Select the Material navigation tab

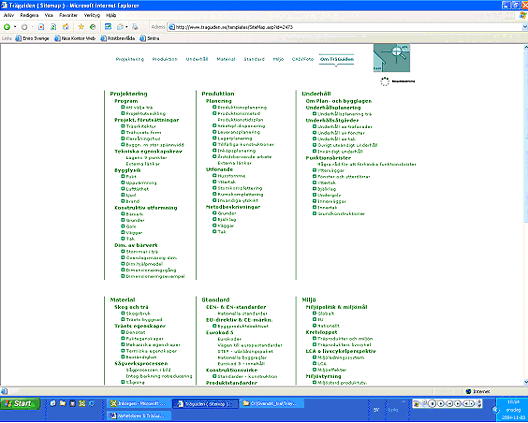226,59
